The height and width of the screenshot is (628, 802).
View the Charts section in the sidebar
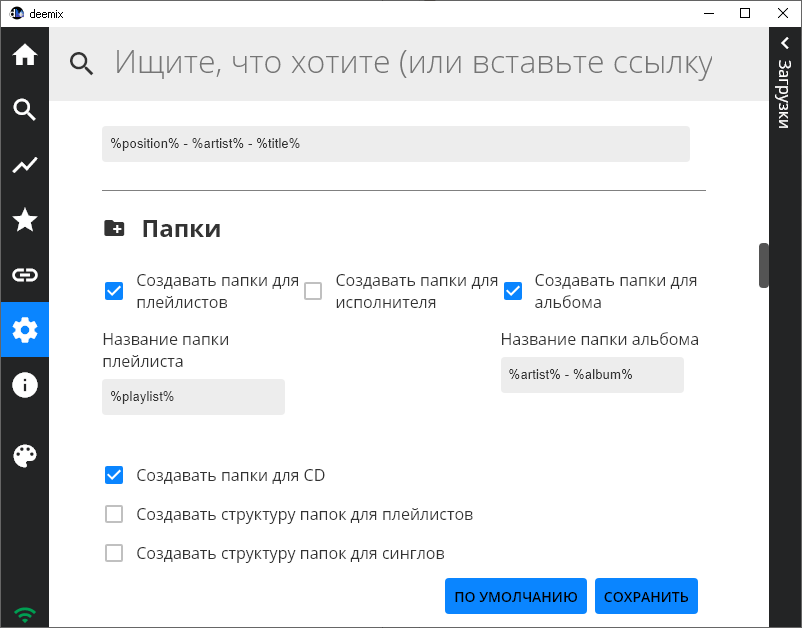click(x=24, y=165)
